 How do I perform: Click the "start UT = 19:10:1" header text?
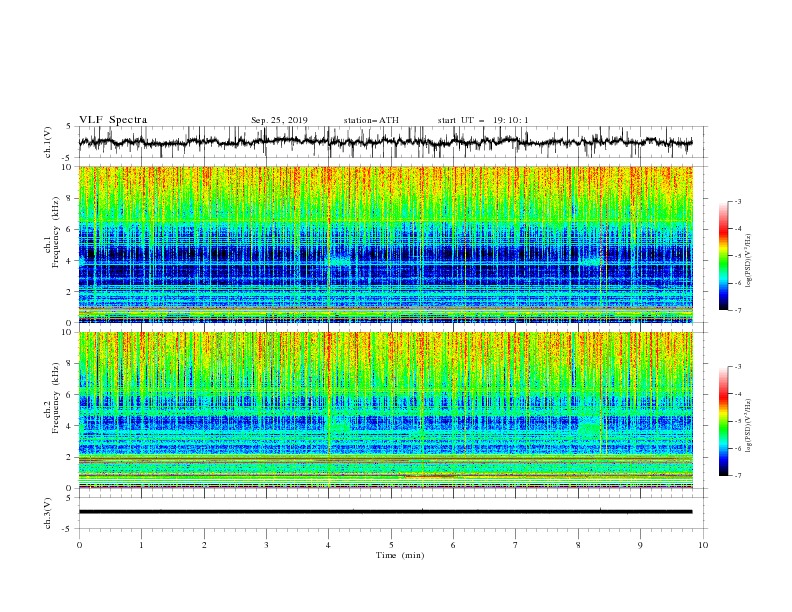[483, 120]
